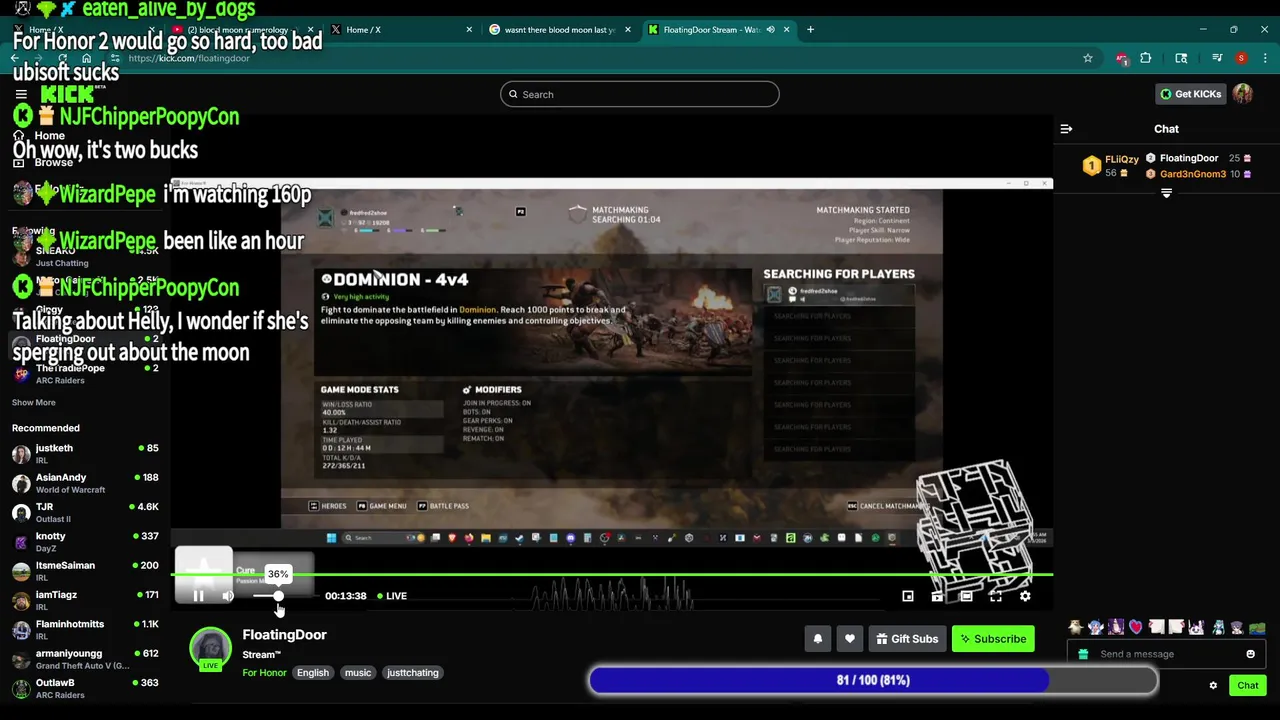
Task: Open a new Chrome tab
Action: (810, 30)
